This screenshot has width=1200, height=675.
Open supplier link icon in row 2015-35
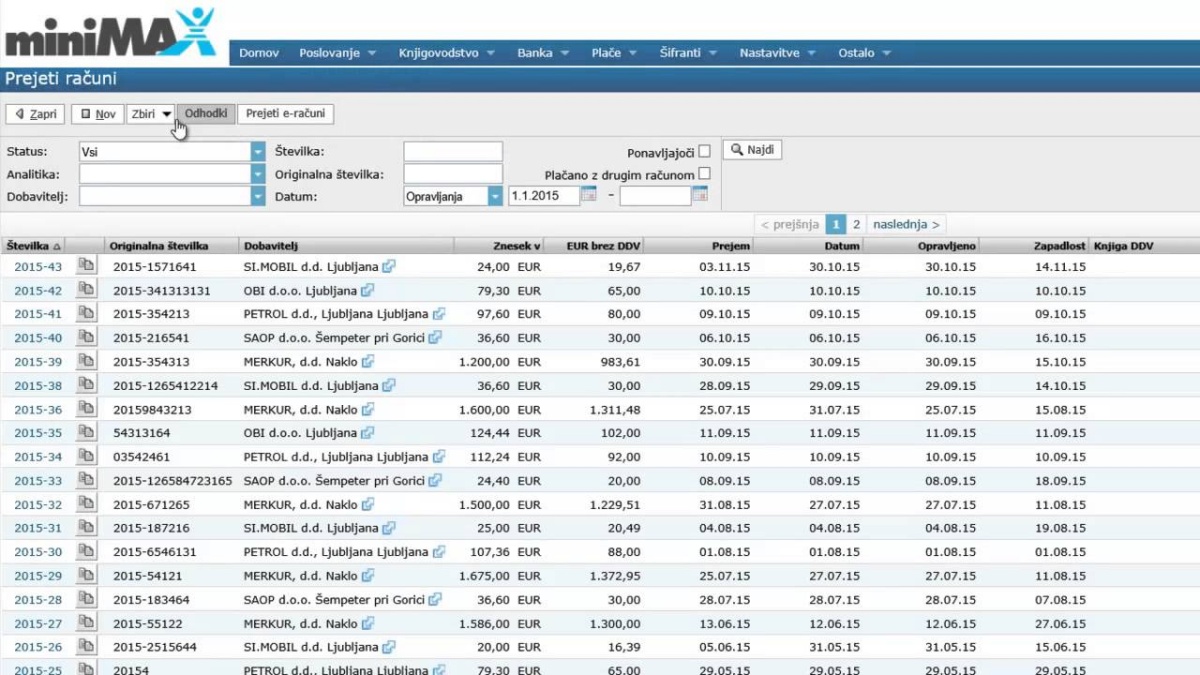[x=367, y=433]
